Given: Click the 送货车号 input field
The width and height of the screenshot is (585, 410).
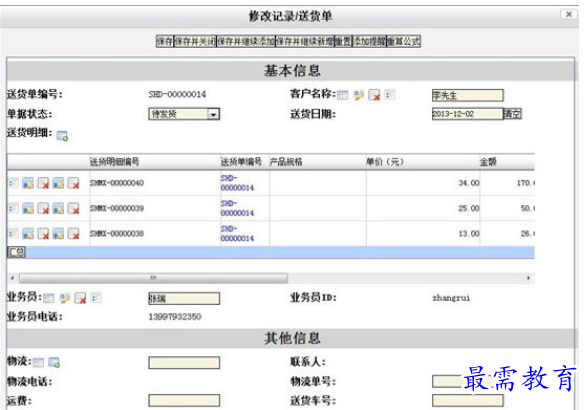Looking at the screenshot, I should (468, 401).
